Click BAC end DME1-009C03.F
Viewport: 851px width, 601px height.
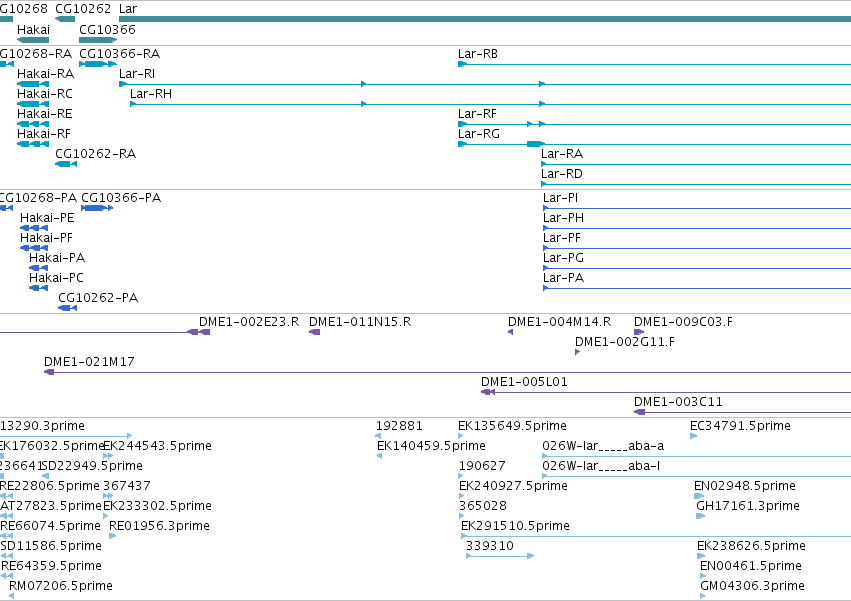point(683,322)
